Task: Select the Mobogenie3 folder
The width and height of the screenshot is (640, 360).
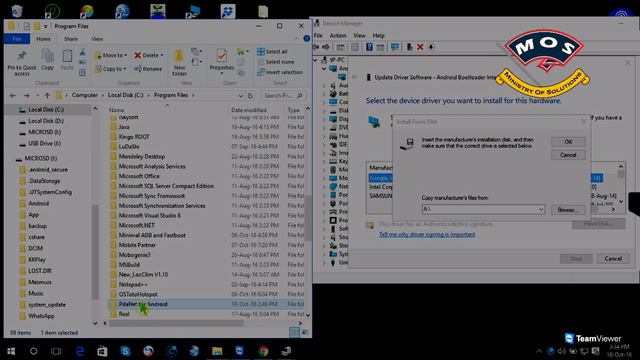Action: point(134,255)
